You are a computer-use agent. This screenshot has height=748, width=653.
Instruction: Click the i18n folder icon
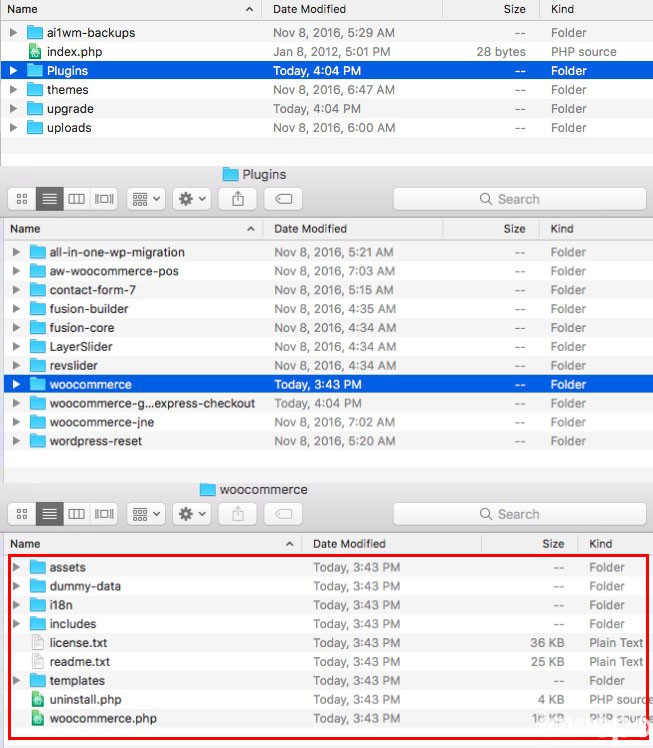[38, 605]
